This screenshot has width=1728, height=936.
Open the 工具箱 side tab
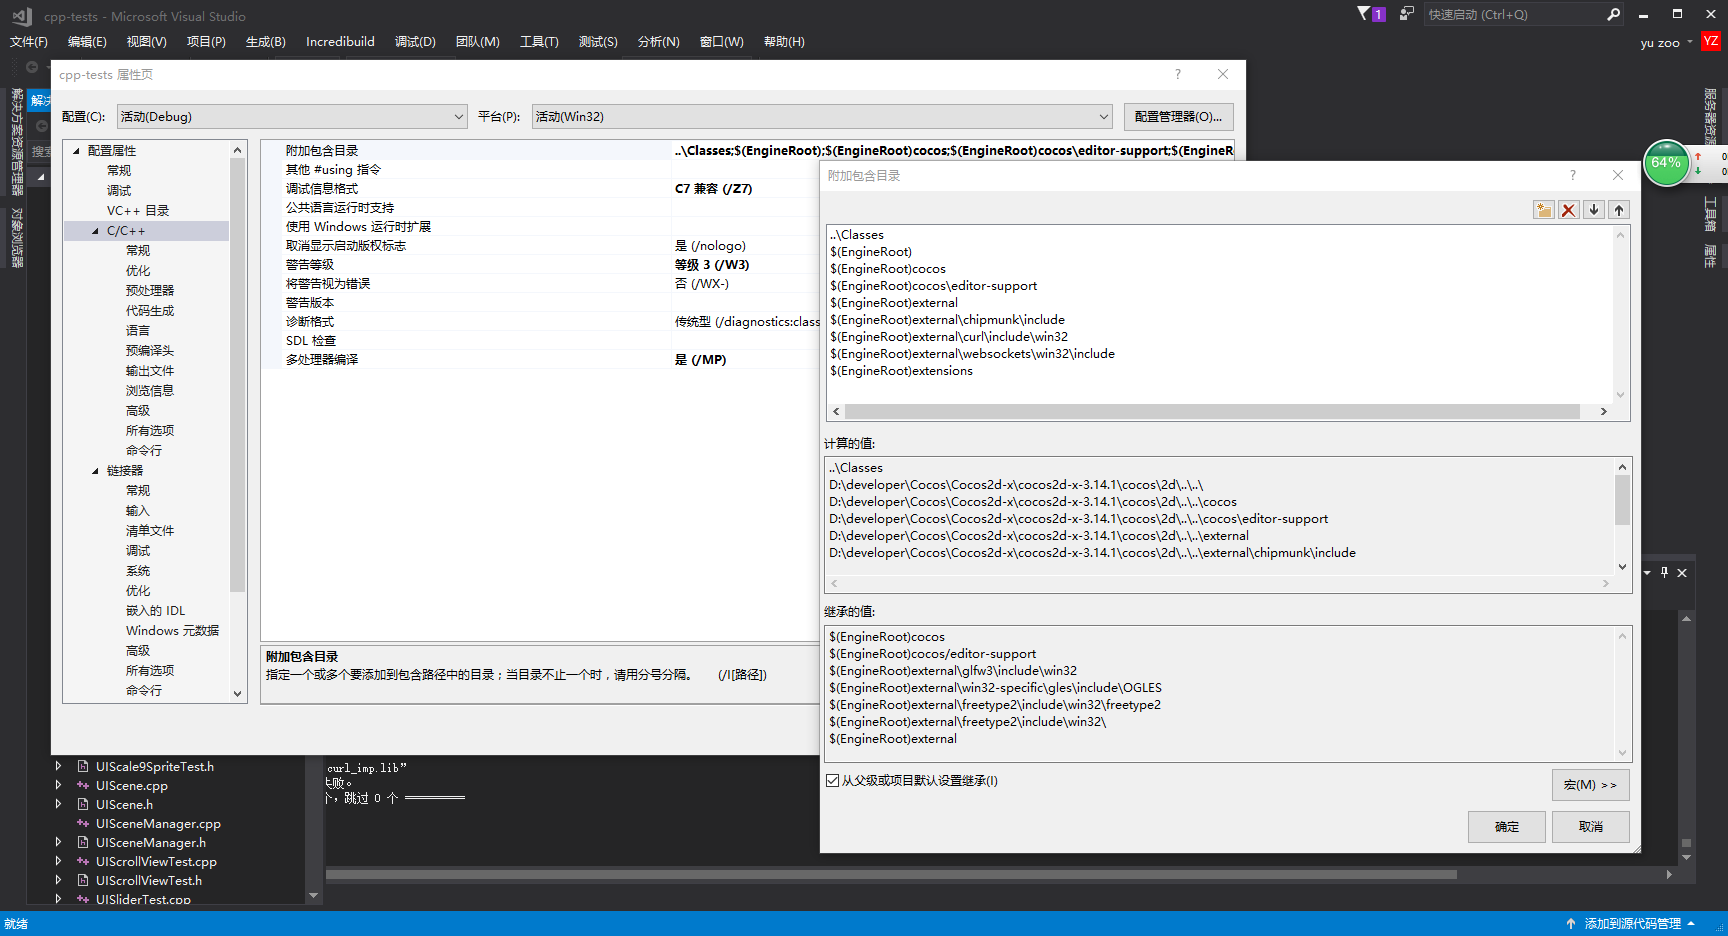(x=1710, y=214)
